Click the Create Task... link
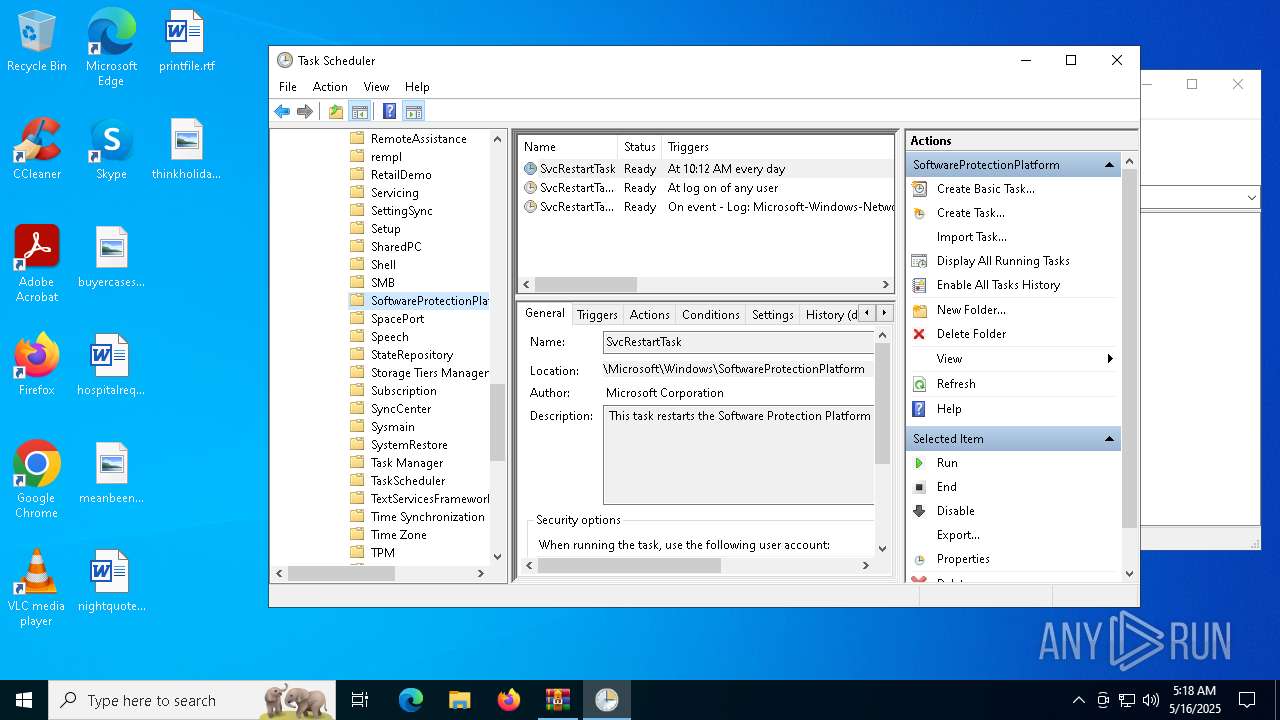Screen dimensions: 1280x720 971,213
